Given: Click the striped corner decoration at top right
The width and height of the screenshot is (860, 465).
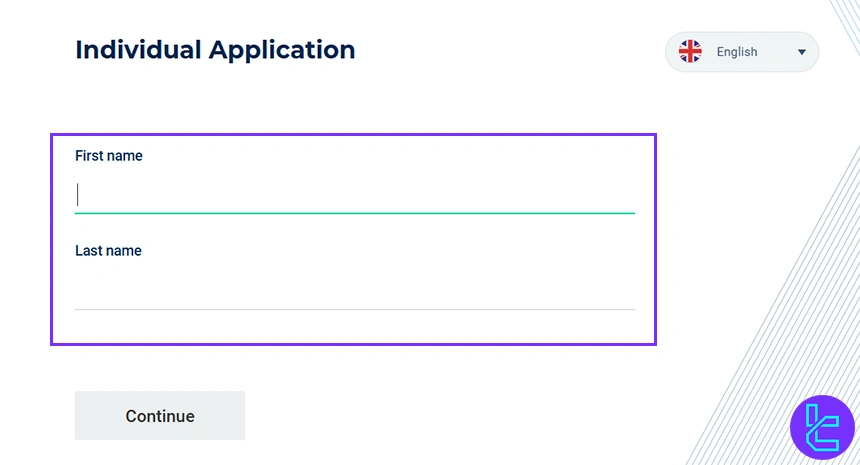Looking at the screenshot, I should point(846,20).
